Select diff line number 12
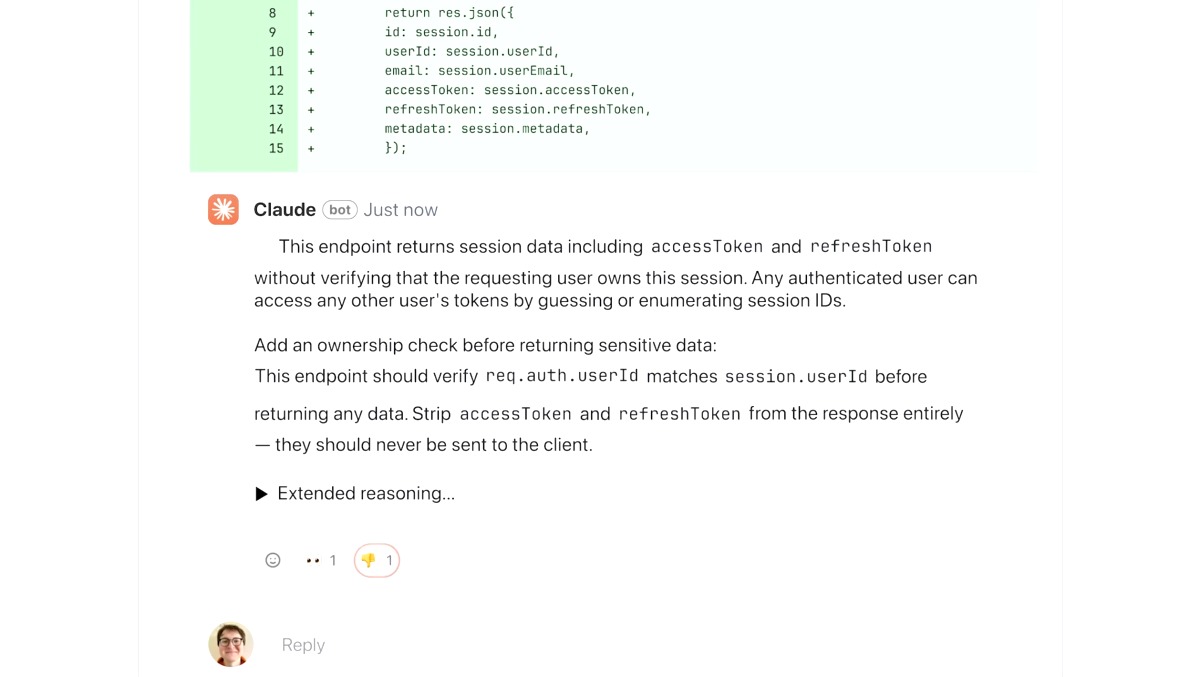The image size is (1200, 677). (276, 90)
